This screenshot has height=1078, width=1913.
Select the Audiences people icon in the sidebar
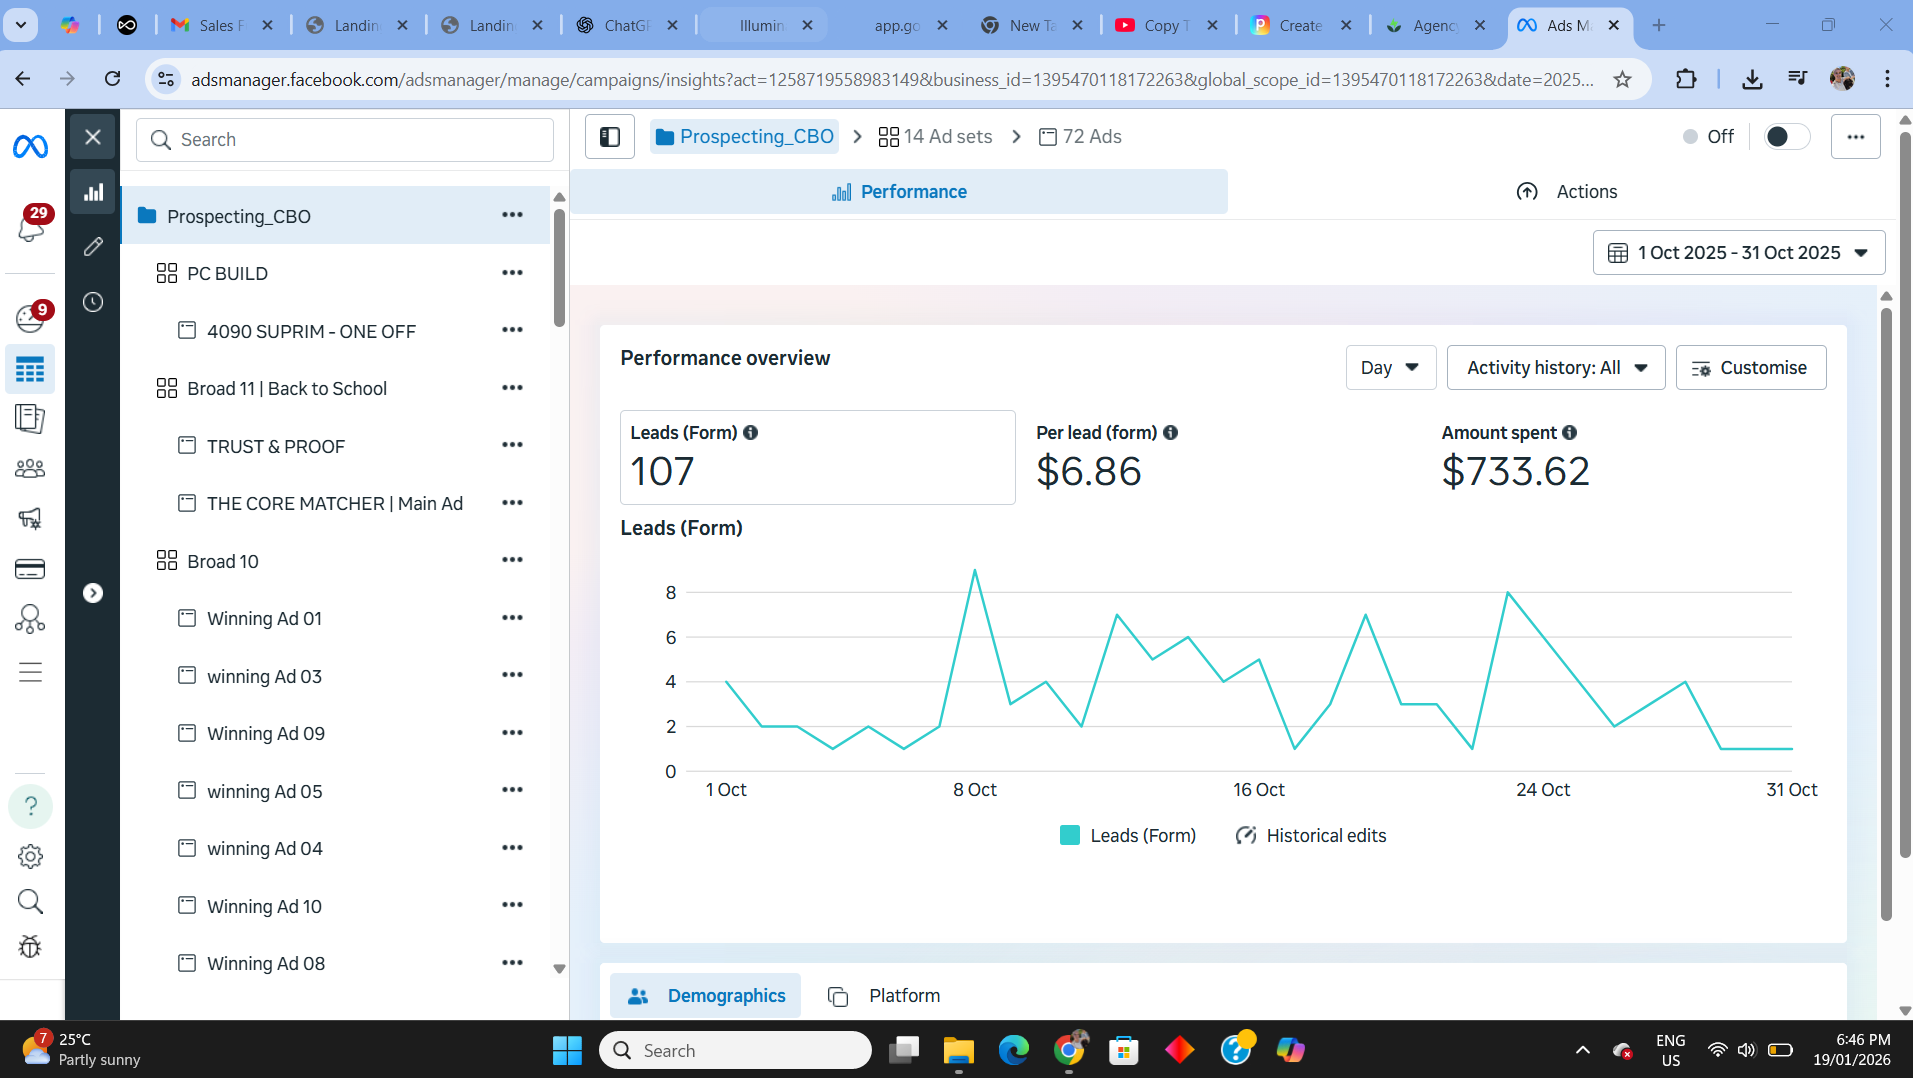30,468
